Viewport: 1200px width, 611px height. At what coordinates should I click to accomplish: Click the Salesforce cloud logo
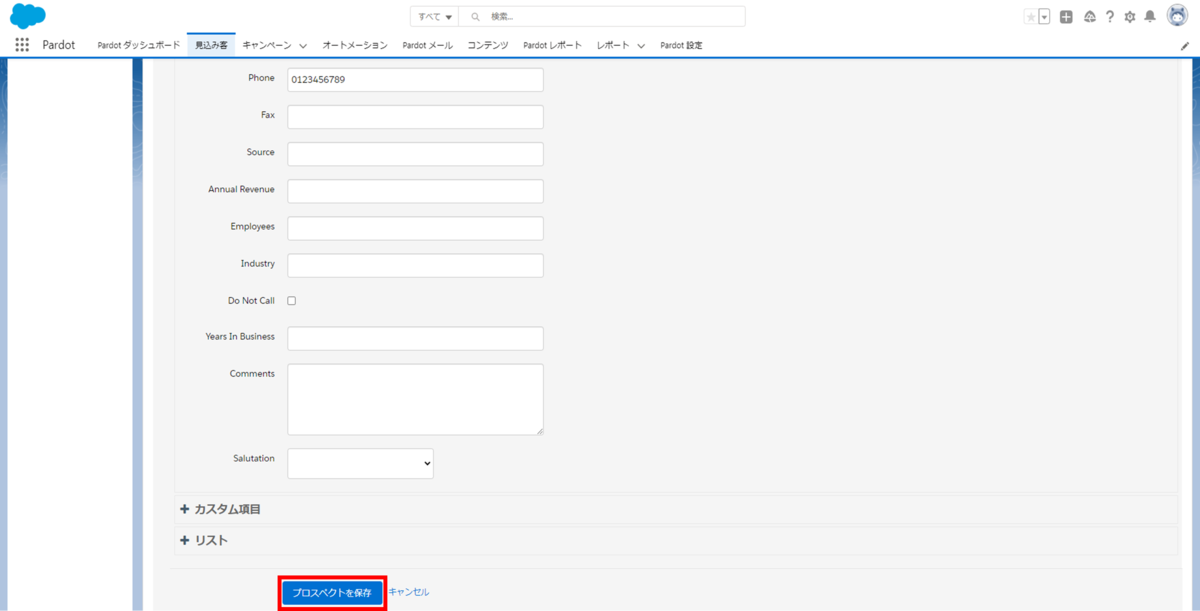(28, 16)
